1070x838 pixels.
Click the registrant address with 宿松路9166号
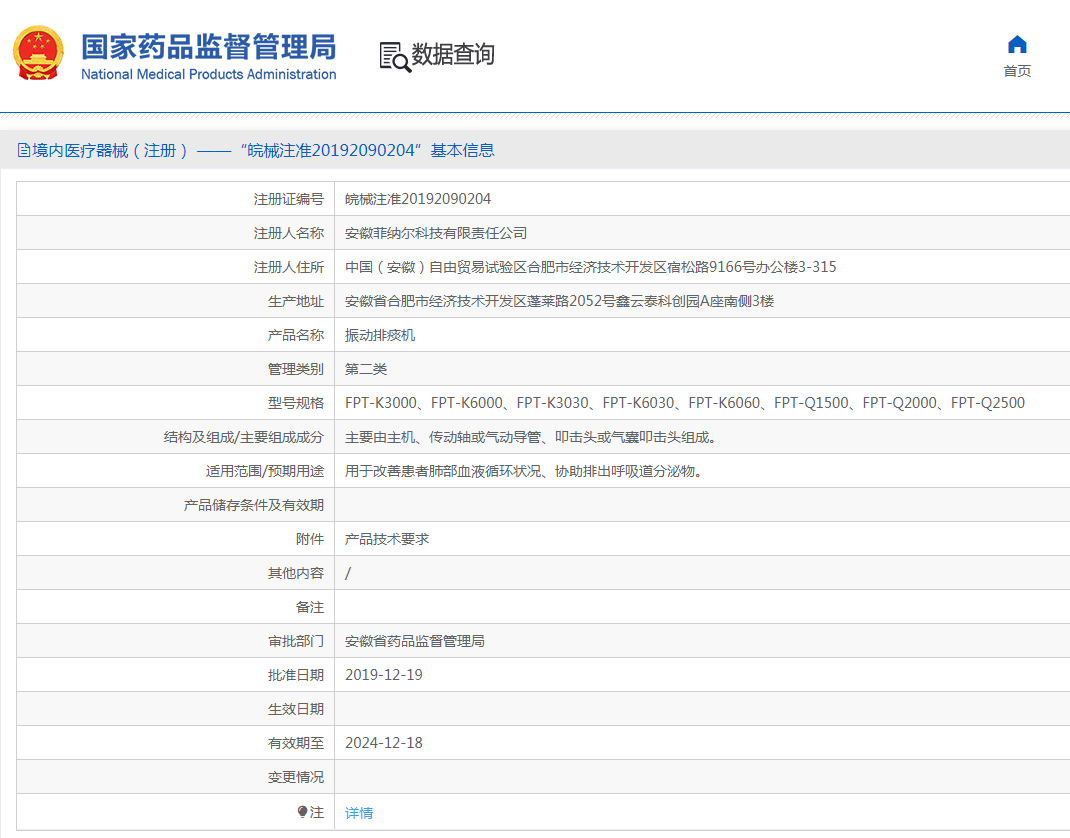(590, 267)
